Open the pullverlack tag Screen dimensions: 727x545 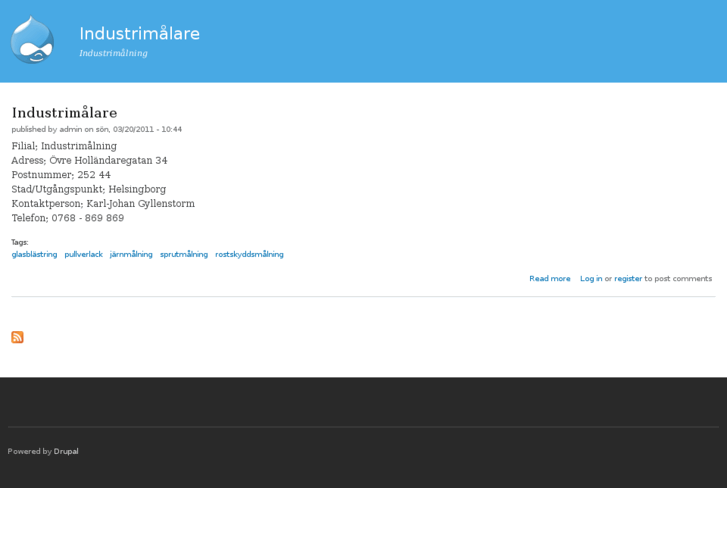click(x=83, y=254)
